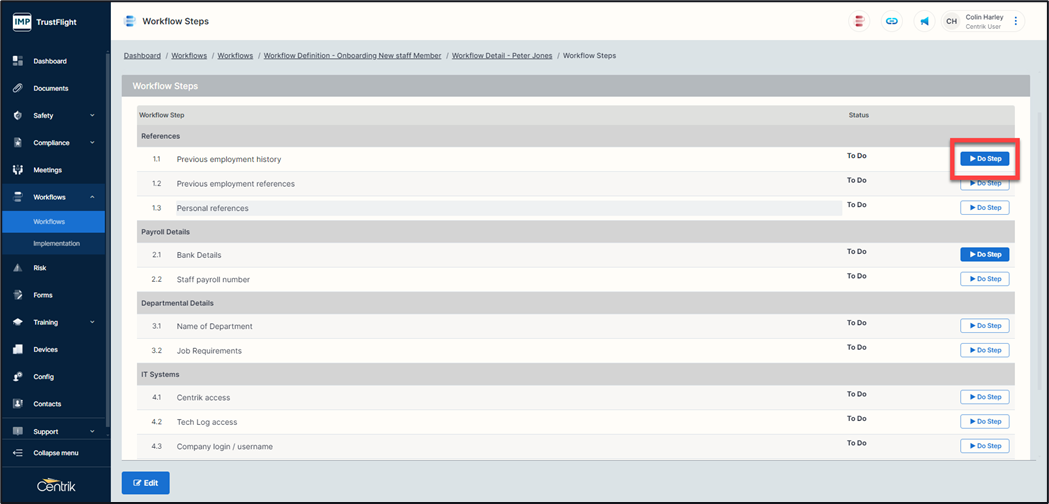Viewport: 1049px width, 504px height.
Task: Do Step for Bank Details
Action: 985,254
